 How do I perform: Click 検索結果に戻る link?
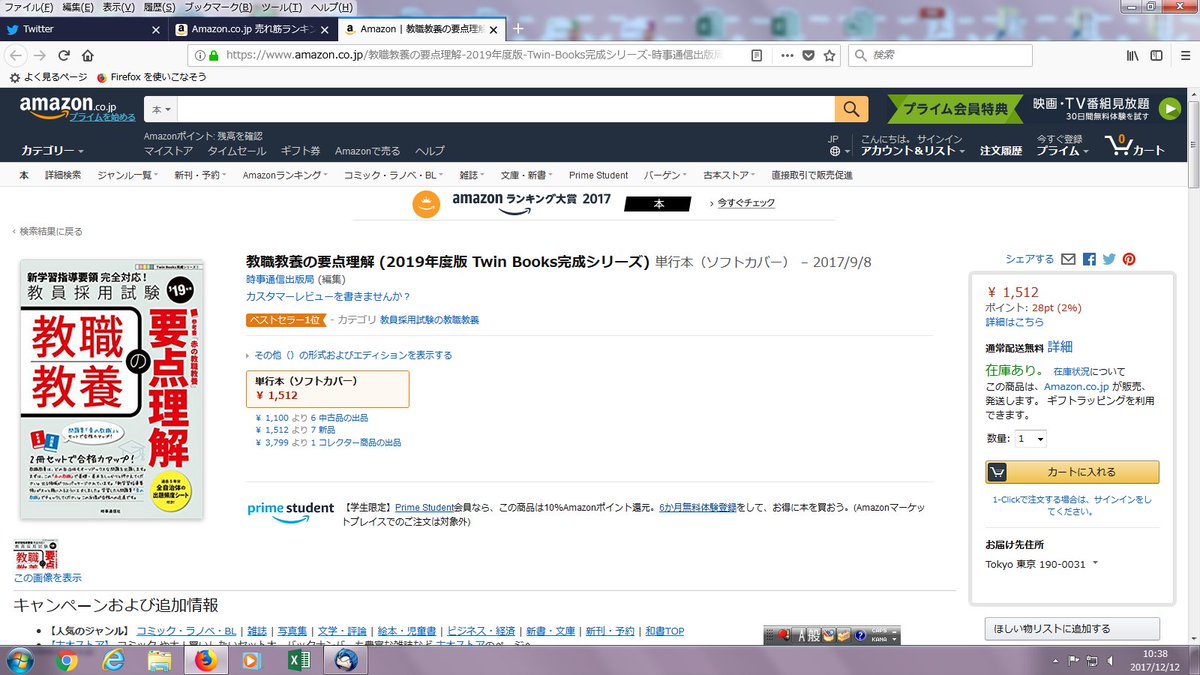pos(51,232)
